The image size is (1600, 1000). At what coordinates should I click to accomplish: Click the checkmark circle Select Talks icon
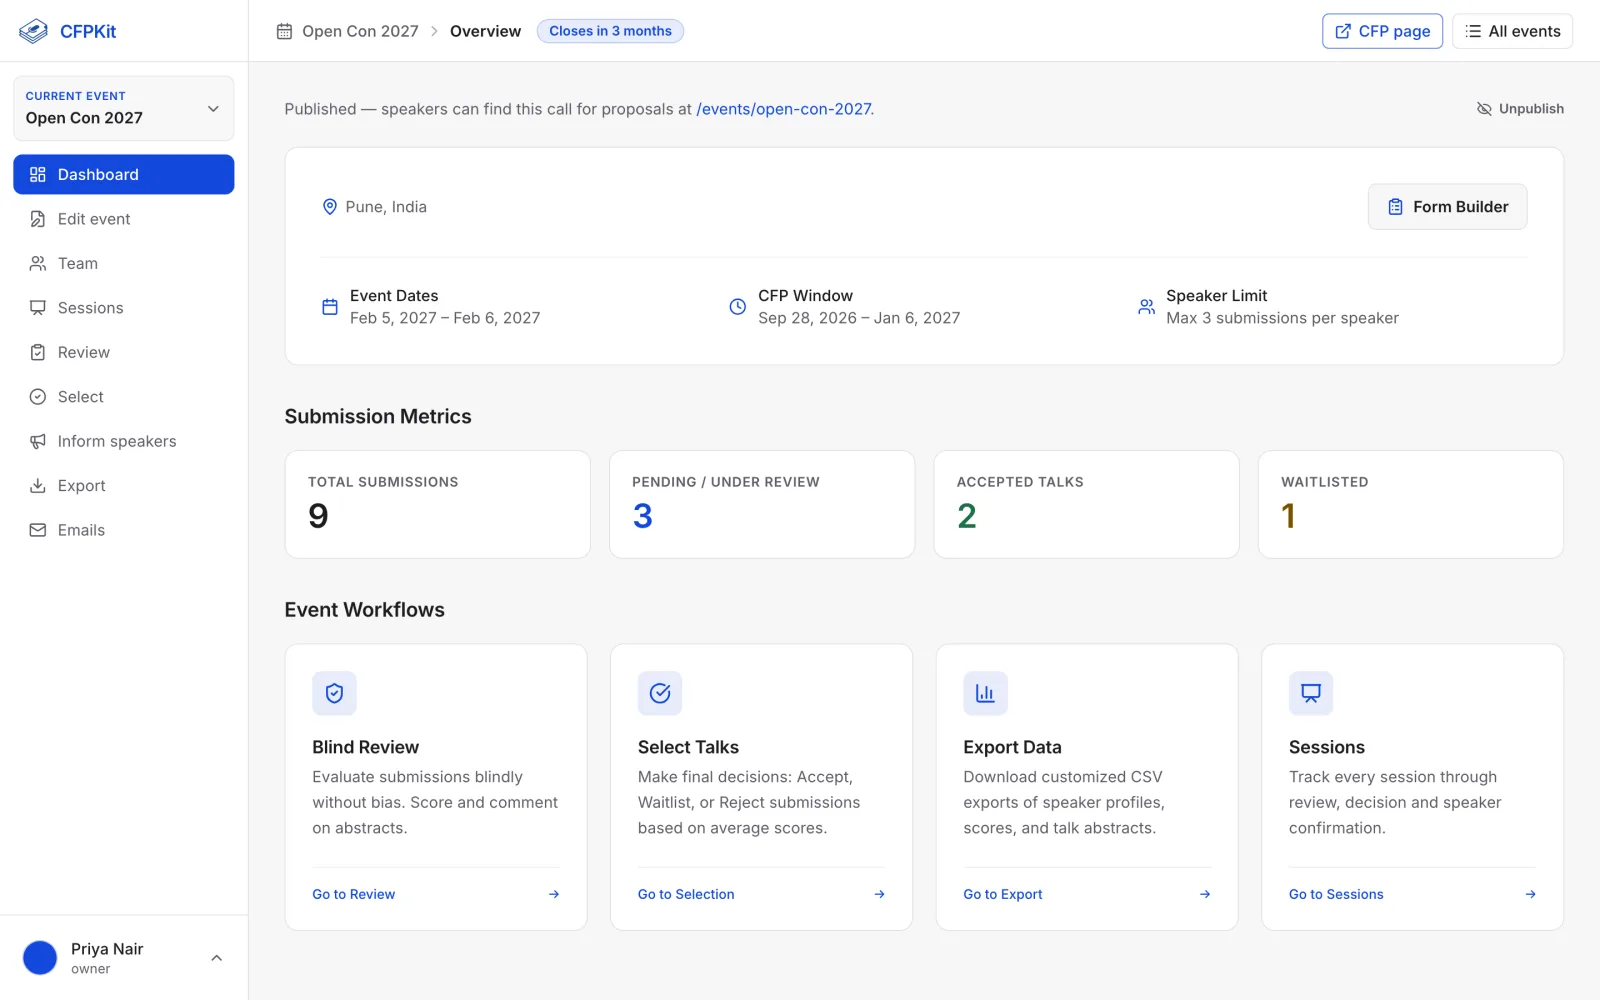click(x=660, y=693)
